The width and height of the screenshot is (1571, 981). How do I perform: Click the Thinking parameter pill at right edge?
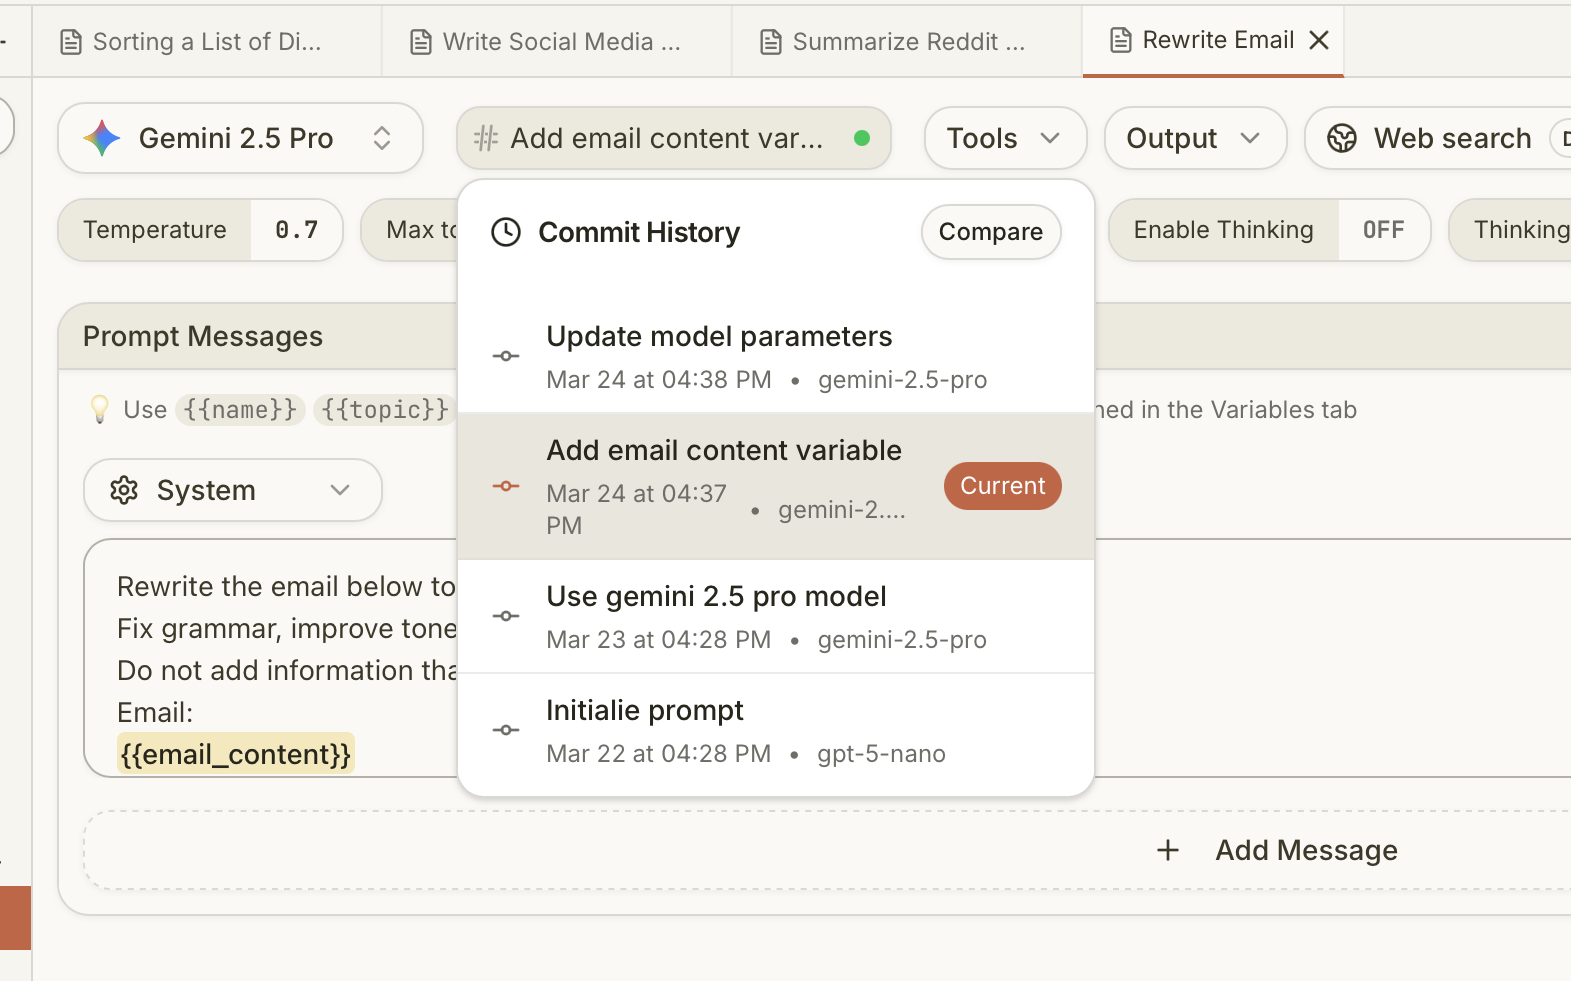coord(1511,230)
